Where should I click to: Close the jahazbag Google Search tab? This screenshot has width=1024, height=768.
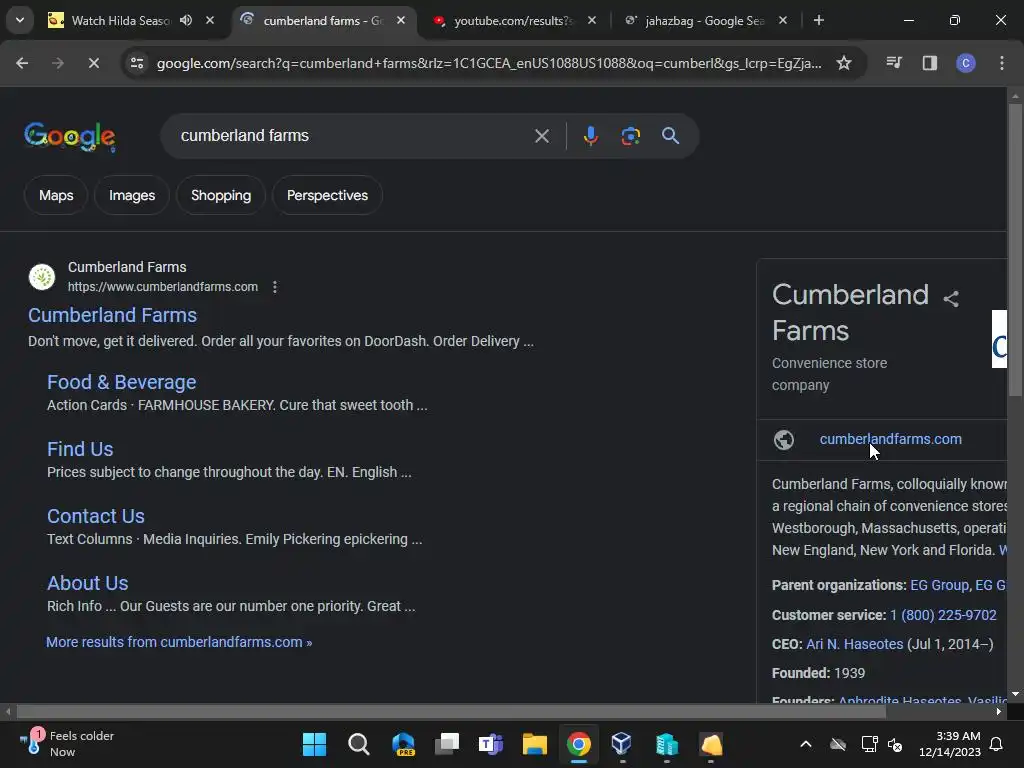click(783, 20)
